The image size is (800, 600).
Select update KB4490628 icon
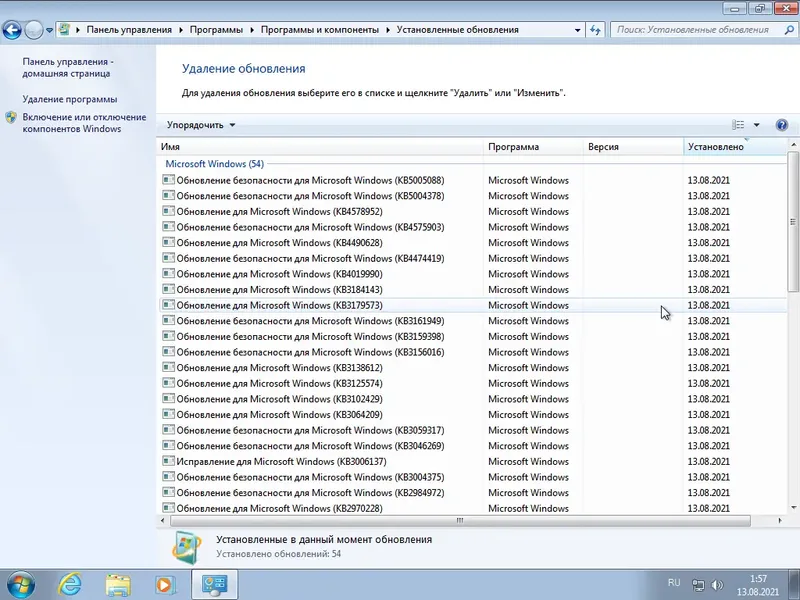click(168, 242)
